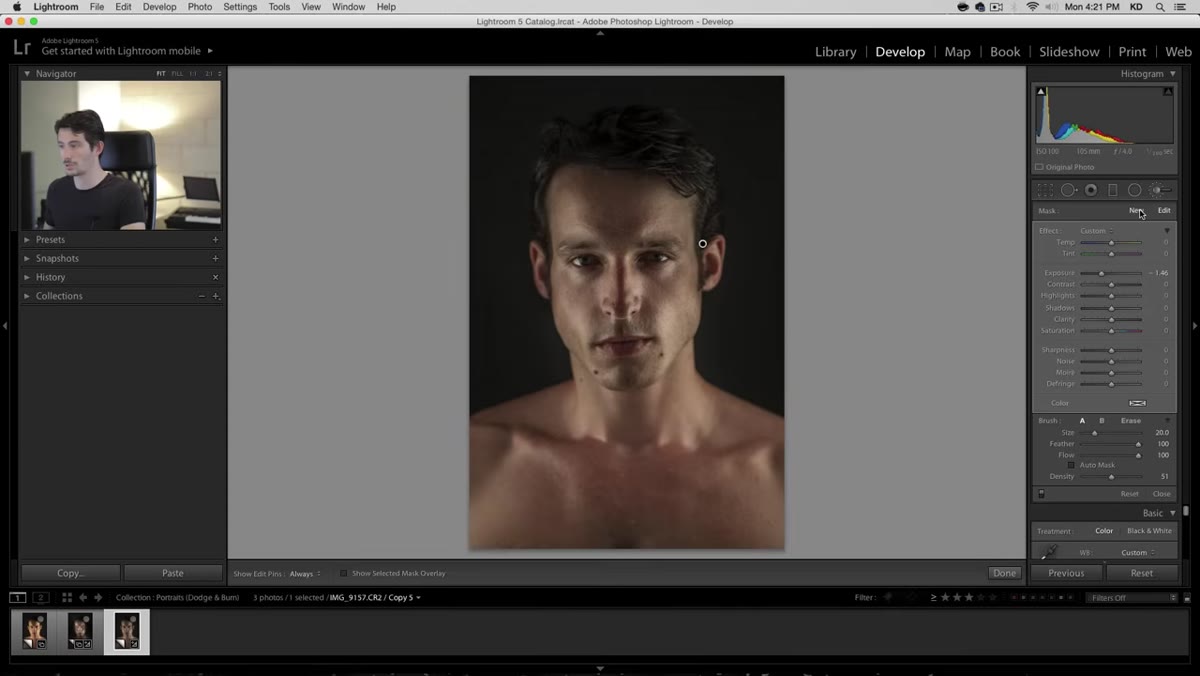Click Edit next to Mask
This screenshot has height=676, width=1200.
coord(1164,211)
